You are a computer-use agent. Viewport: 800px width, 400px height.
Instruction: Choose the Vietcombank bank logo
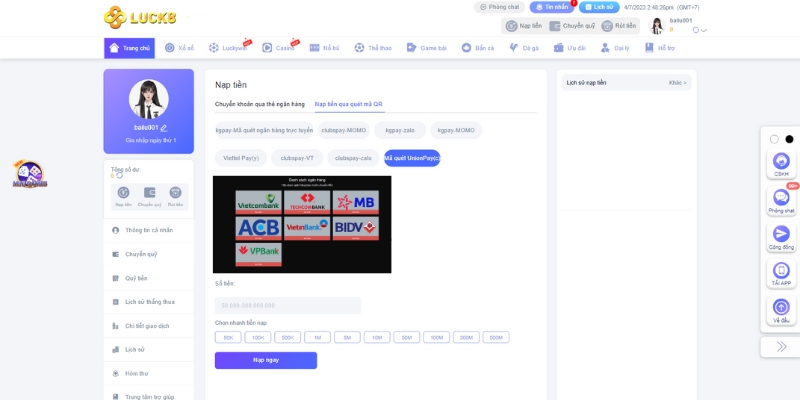pyautogui.click(x=258, y=203)
